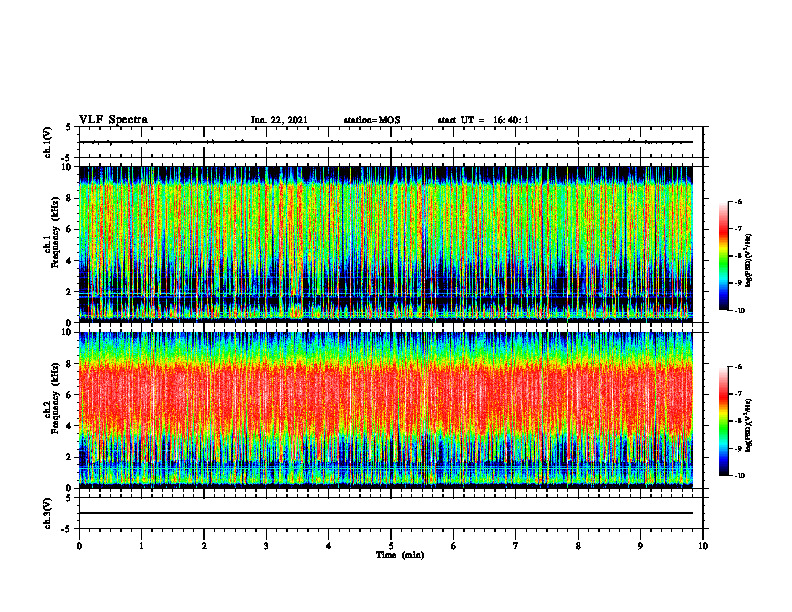This screenshot has width=792, height=612.
Task: Click time axis tick label "1"
Action: coord(141,546)
